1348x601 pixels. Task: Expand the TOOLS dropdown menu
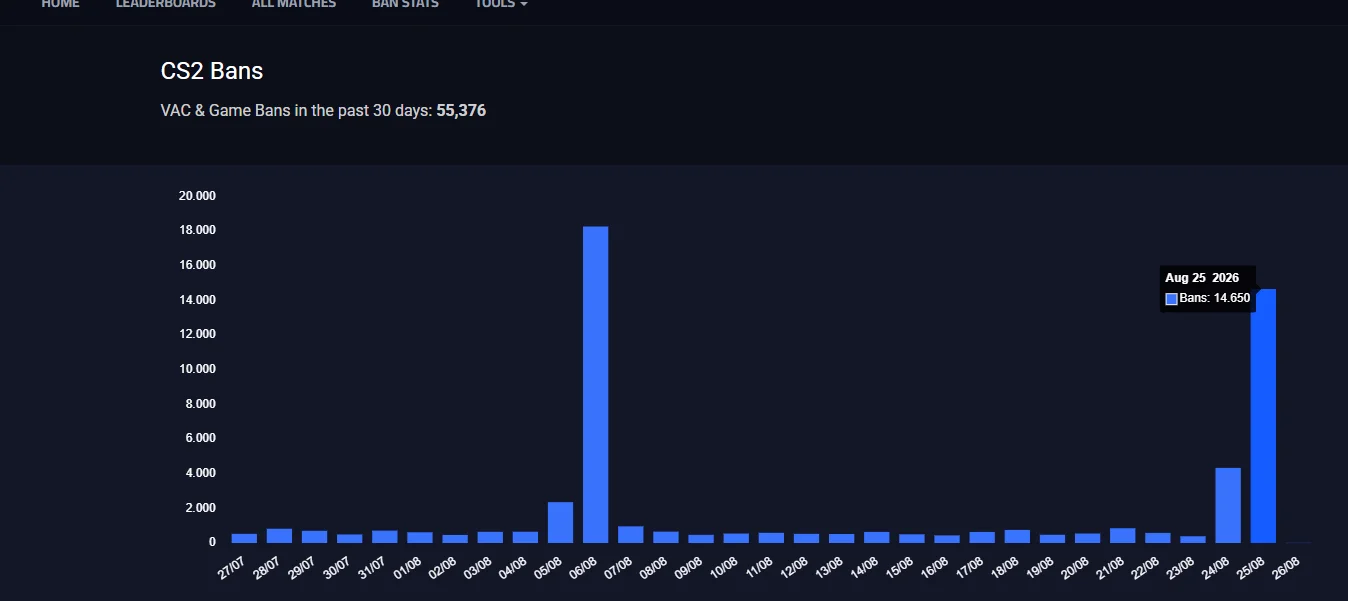(x=501, y=4)
